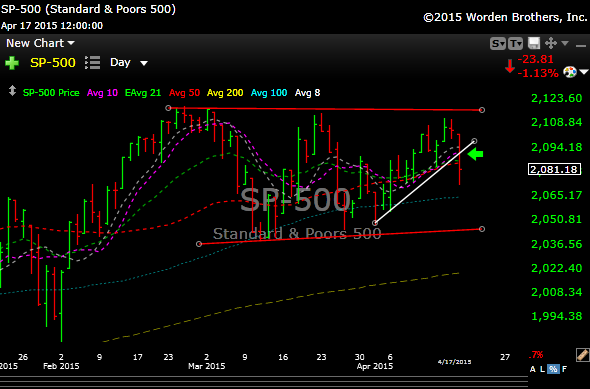Save the chart with the floppy disk icon
590x389 pixels.
click(x=534, y=43)
